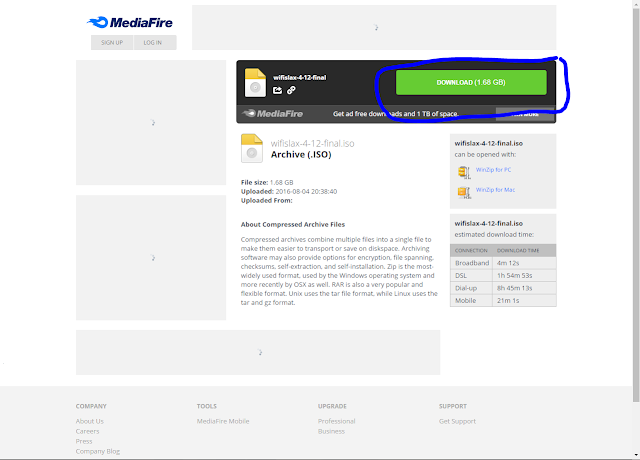Open the MediaFire Mobile footer link
Image resolution: width=640 pixels, height=460 pixels.
[223, 421]
